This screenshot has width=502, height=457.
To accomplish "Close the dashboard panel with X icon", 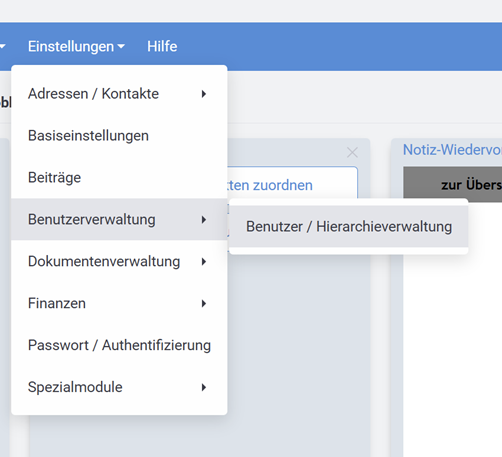I will pos(352,153).
